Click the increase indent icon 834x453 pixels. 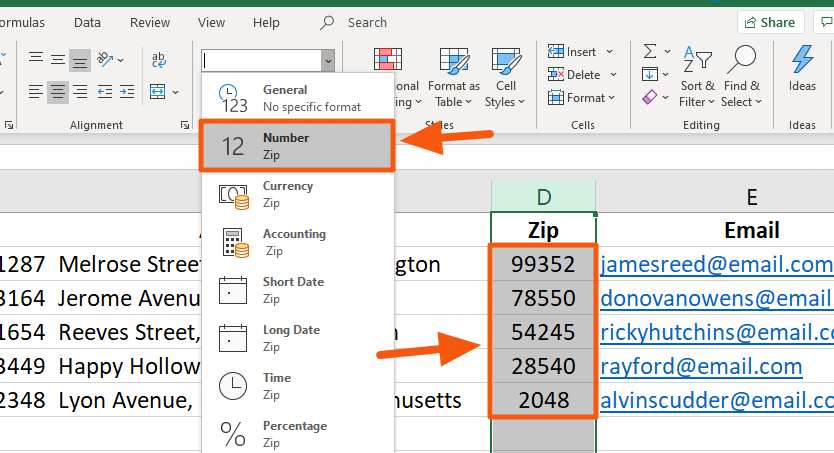[x=127, y=92]
